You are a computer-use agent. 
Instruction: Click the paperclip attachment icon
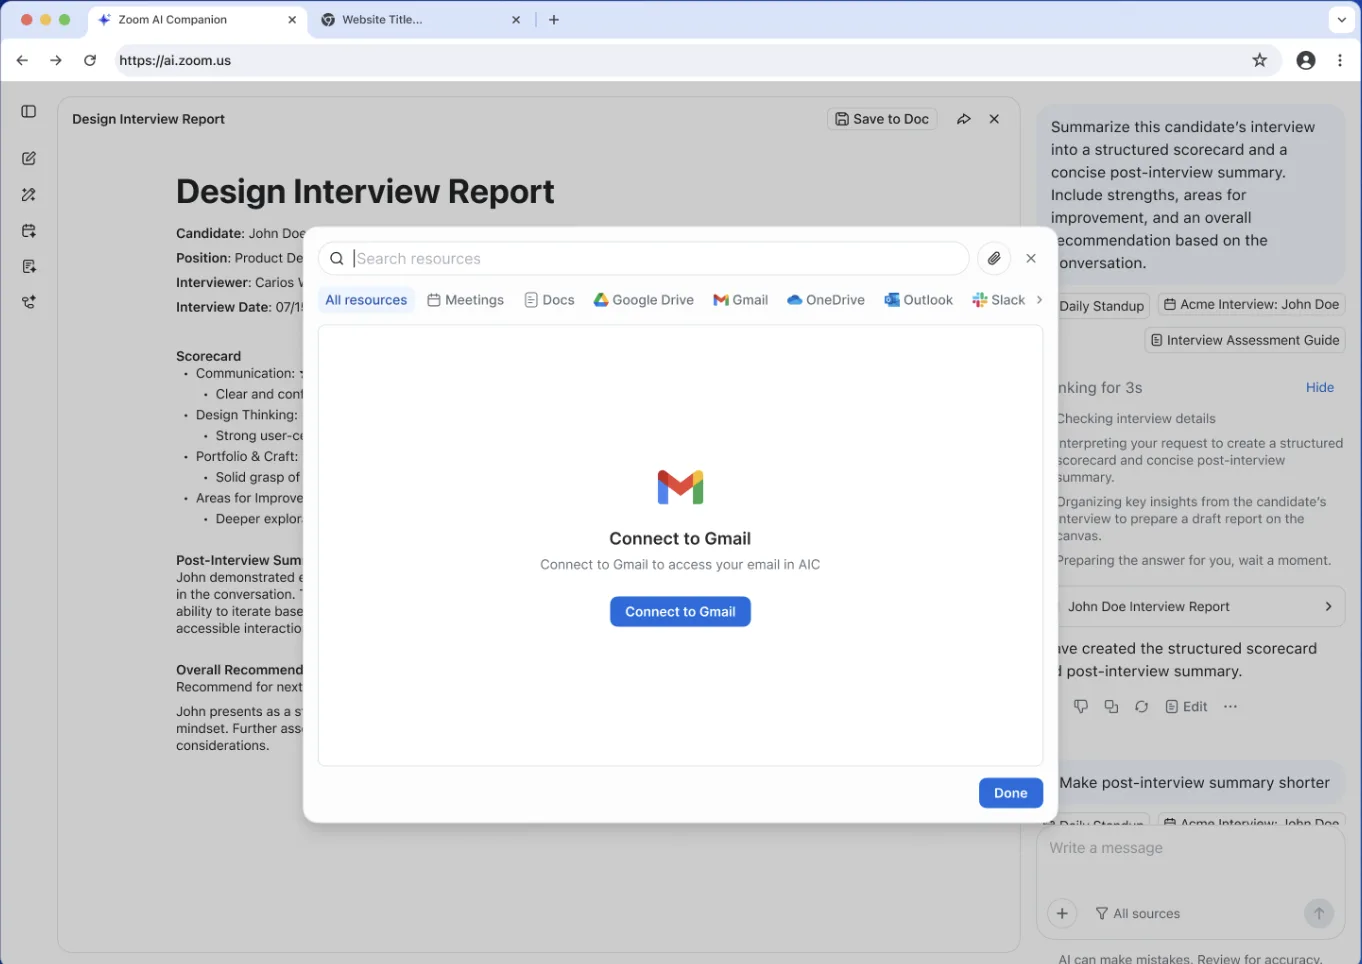pos(993,258)
